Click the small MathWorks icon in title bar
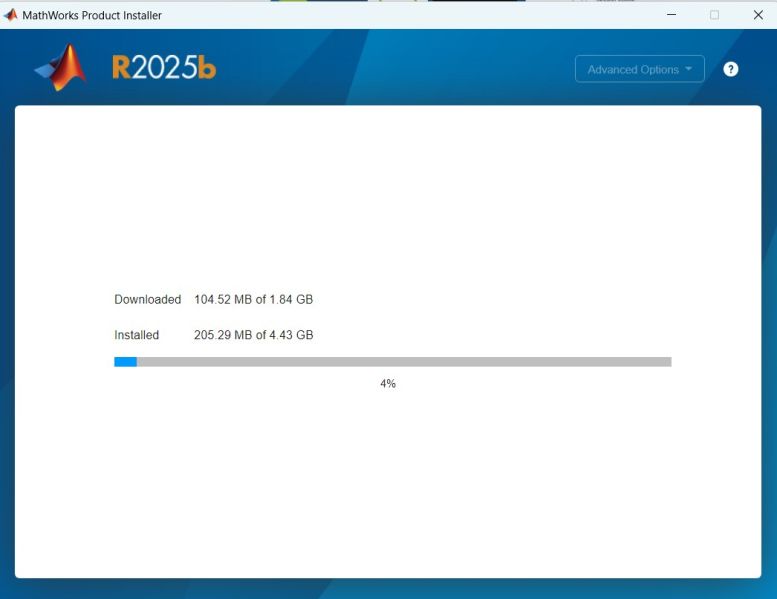This screenshot has height=599, width=777. (11, 15)
